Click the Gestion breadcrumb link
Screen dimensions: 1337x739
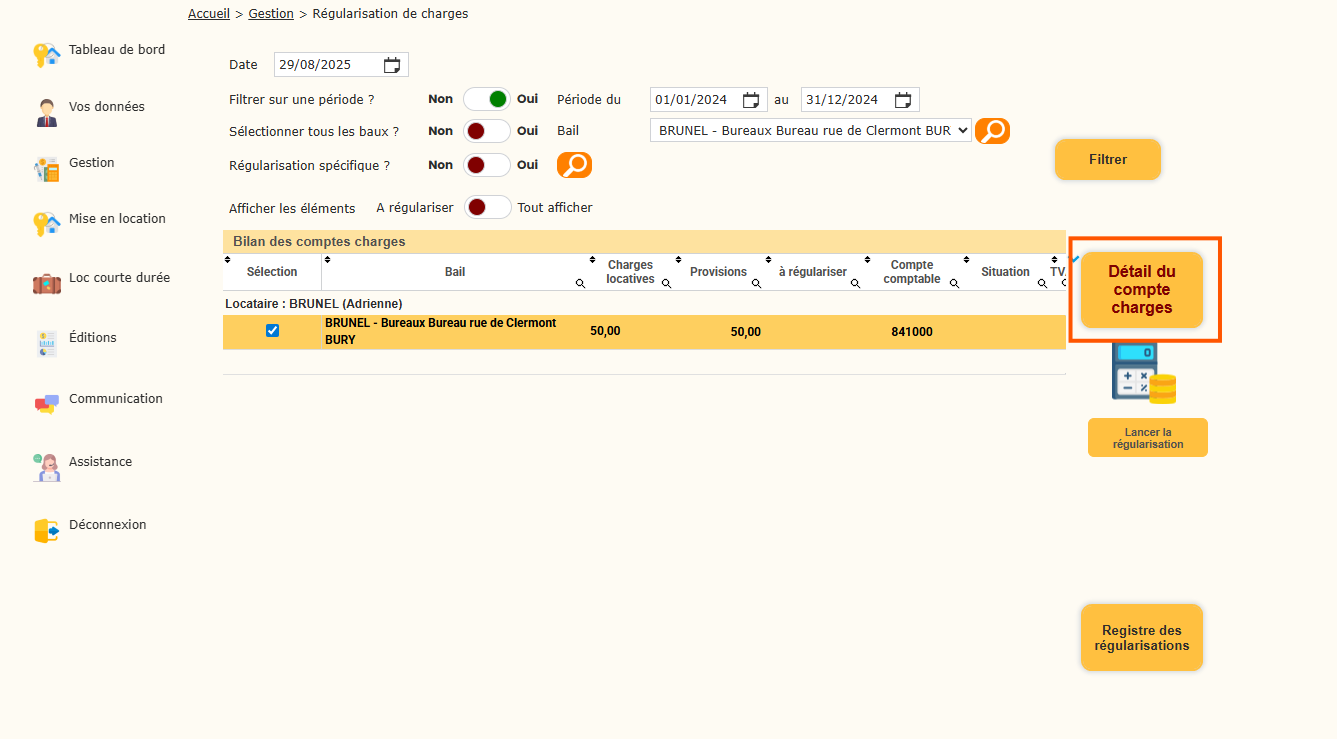point(271,14)
